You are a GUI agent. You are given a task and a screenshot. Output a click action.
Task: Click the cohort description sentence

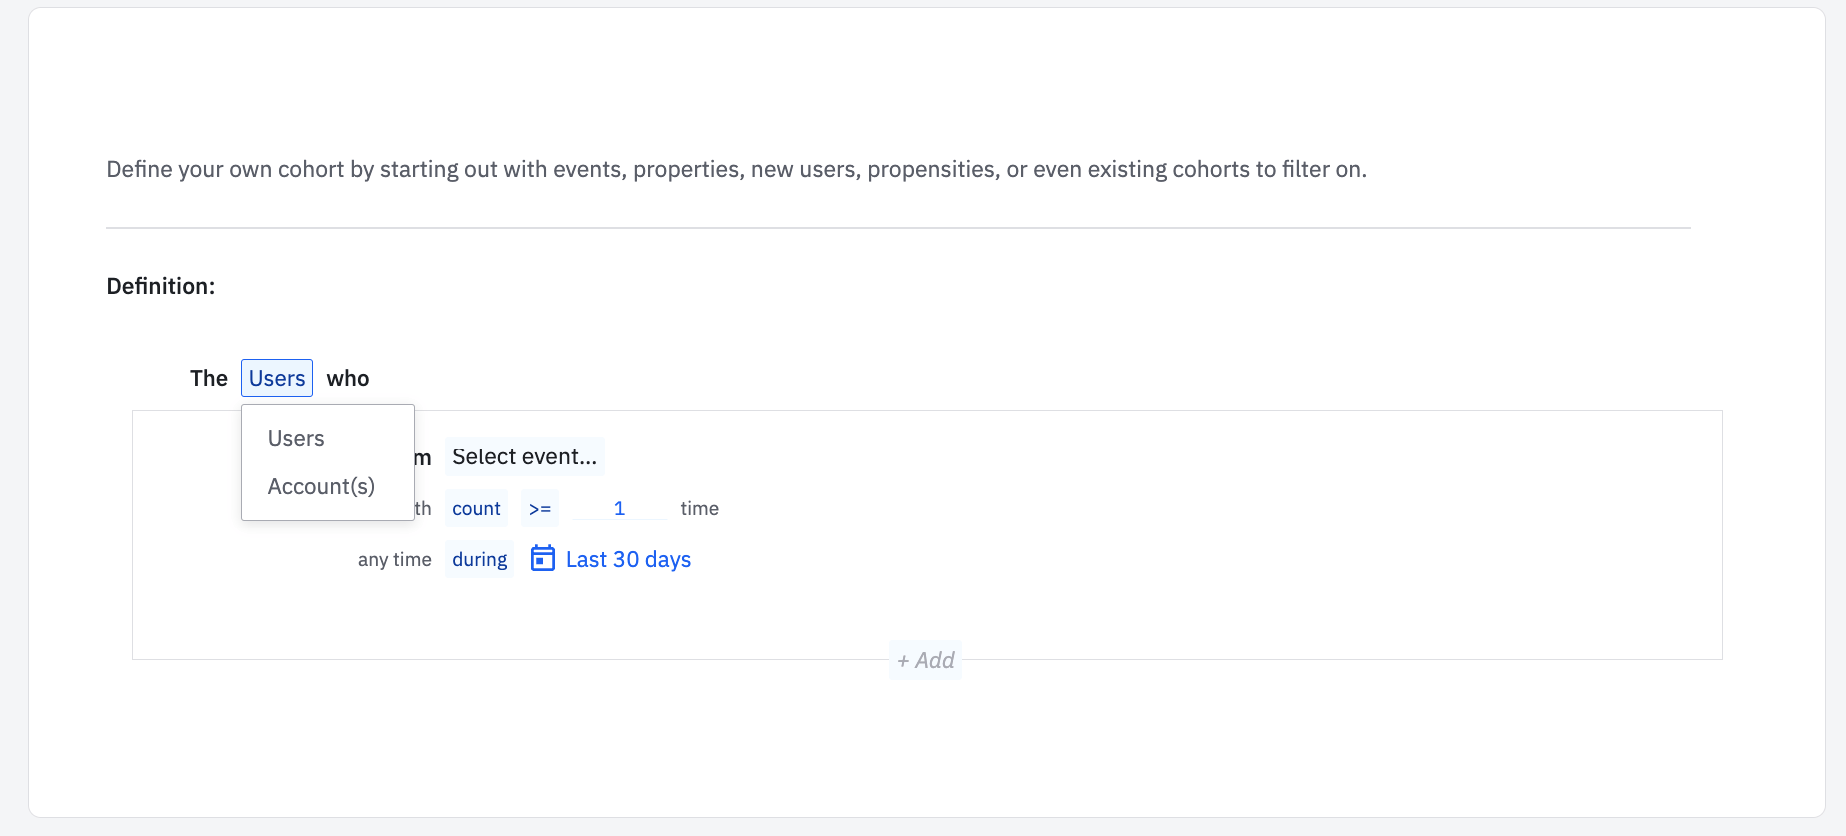(736, 170)
